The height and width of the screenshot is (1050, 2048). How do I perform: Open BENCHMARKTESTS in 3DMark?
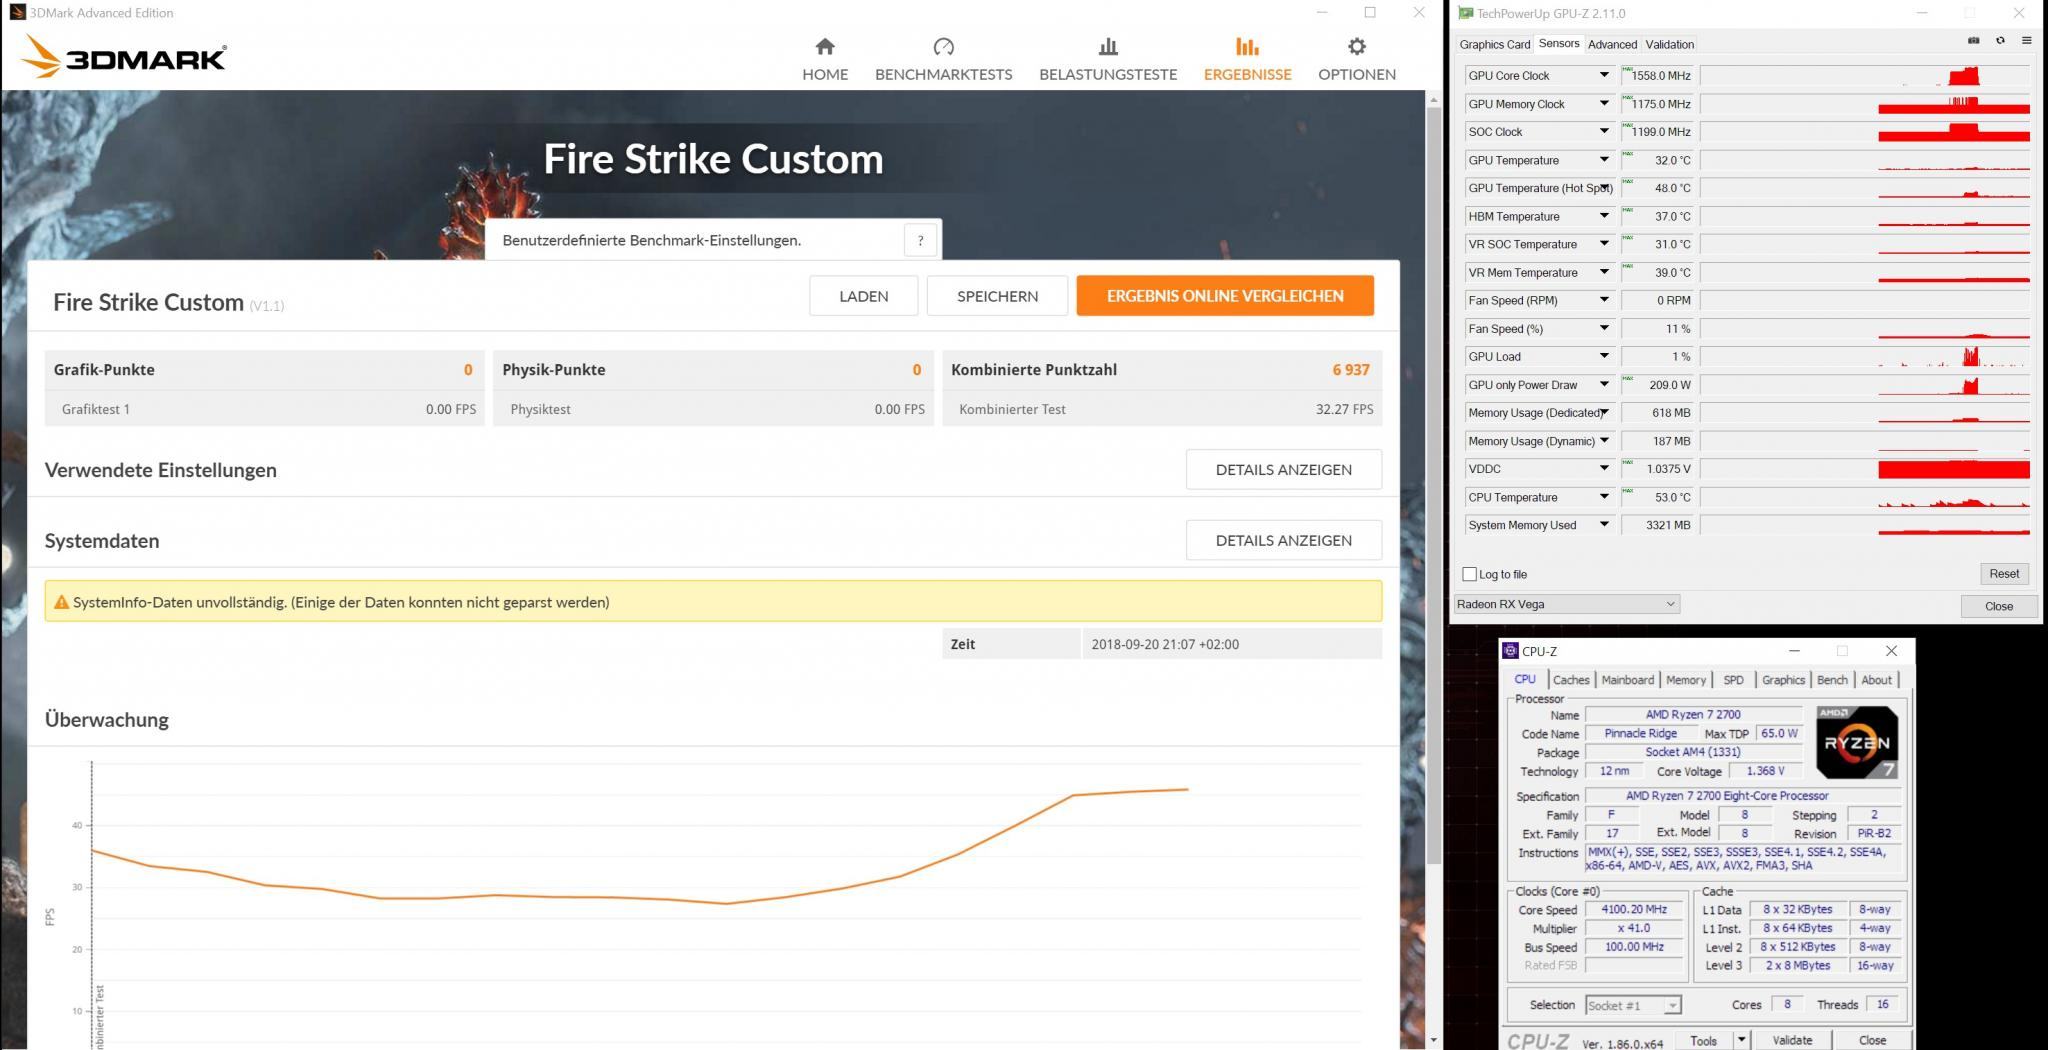943,59
